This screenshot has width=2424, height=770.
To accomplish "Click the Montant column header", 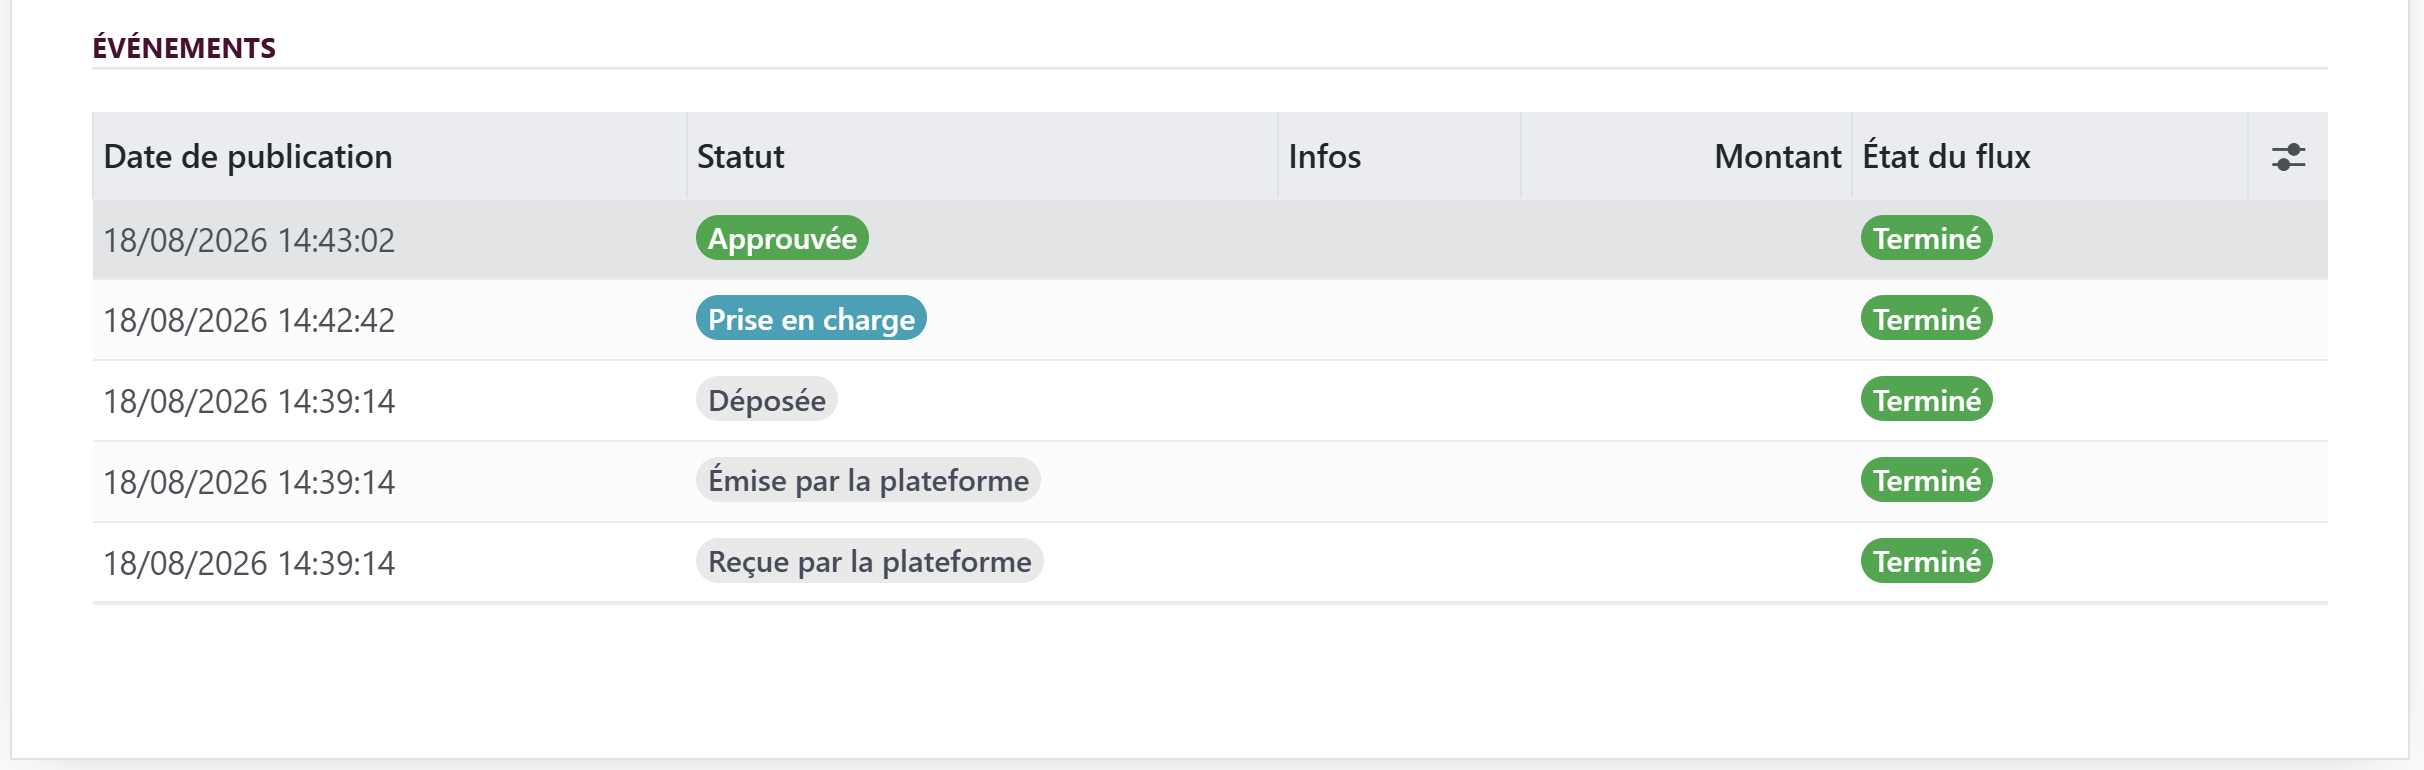I will (x=1777, y=157).
